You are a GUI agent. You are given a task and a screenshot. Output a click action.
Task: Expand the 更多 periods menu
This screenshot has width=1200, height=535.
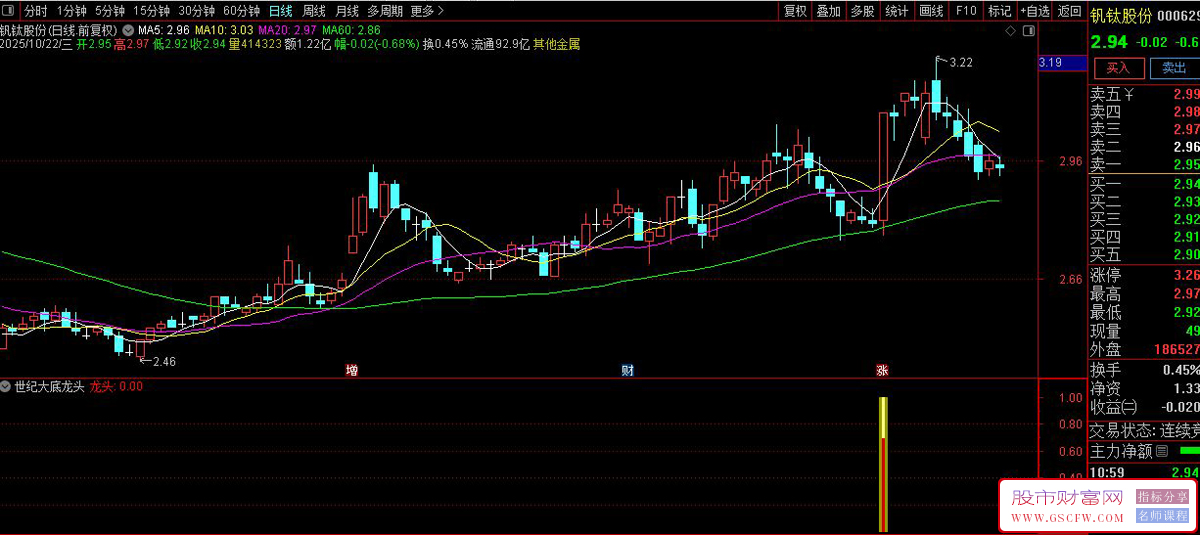(x=427, y=11)
